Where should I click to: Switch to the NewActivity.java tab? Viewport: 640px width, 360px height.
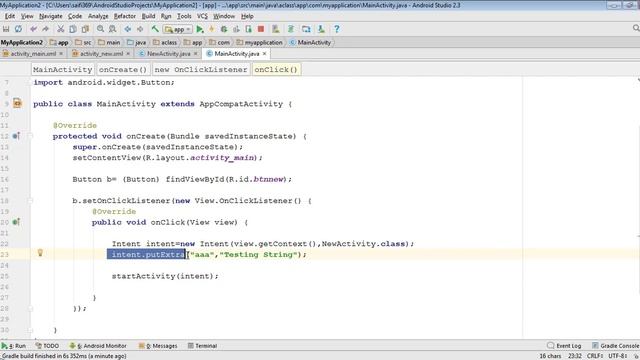168,53
